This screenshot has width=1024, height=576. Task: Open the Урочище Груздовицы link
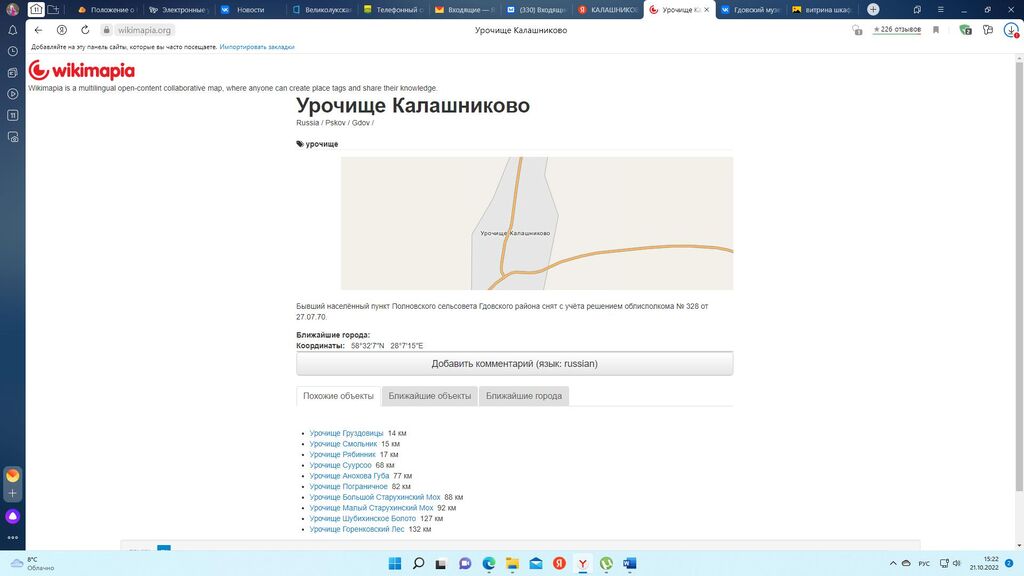[x=346, y=433]
